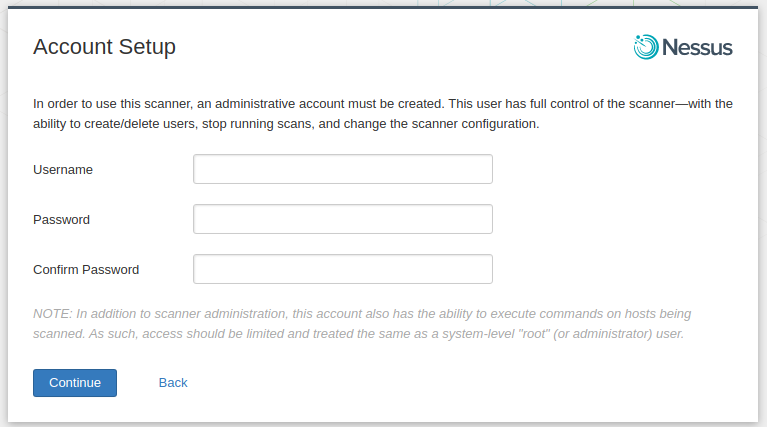
Task: Click "scanner configuration" in the description
Action: tap(470, 125)
